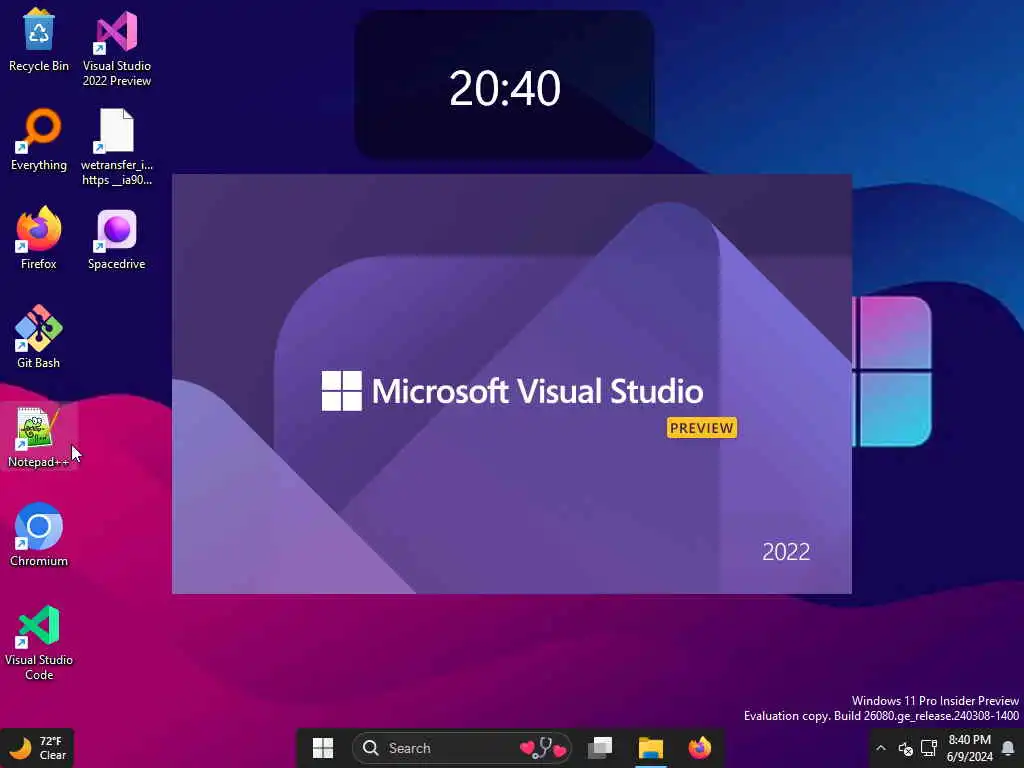Select the Notepad++ desktop shortcut

[39, 436]
